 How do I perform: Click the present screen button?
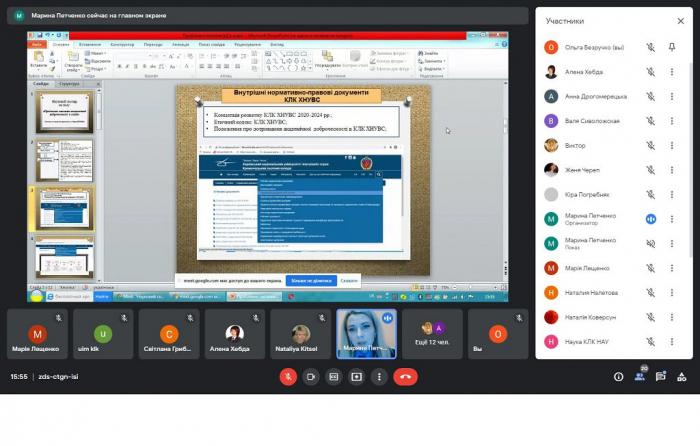[356, 377]
